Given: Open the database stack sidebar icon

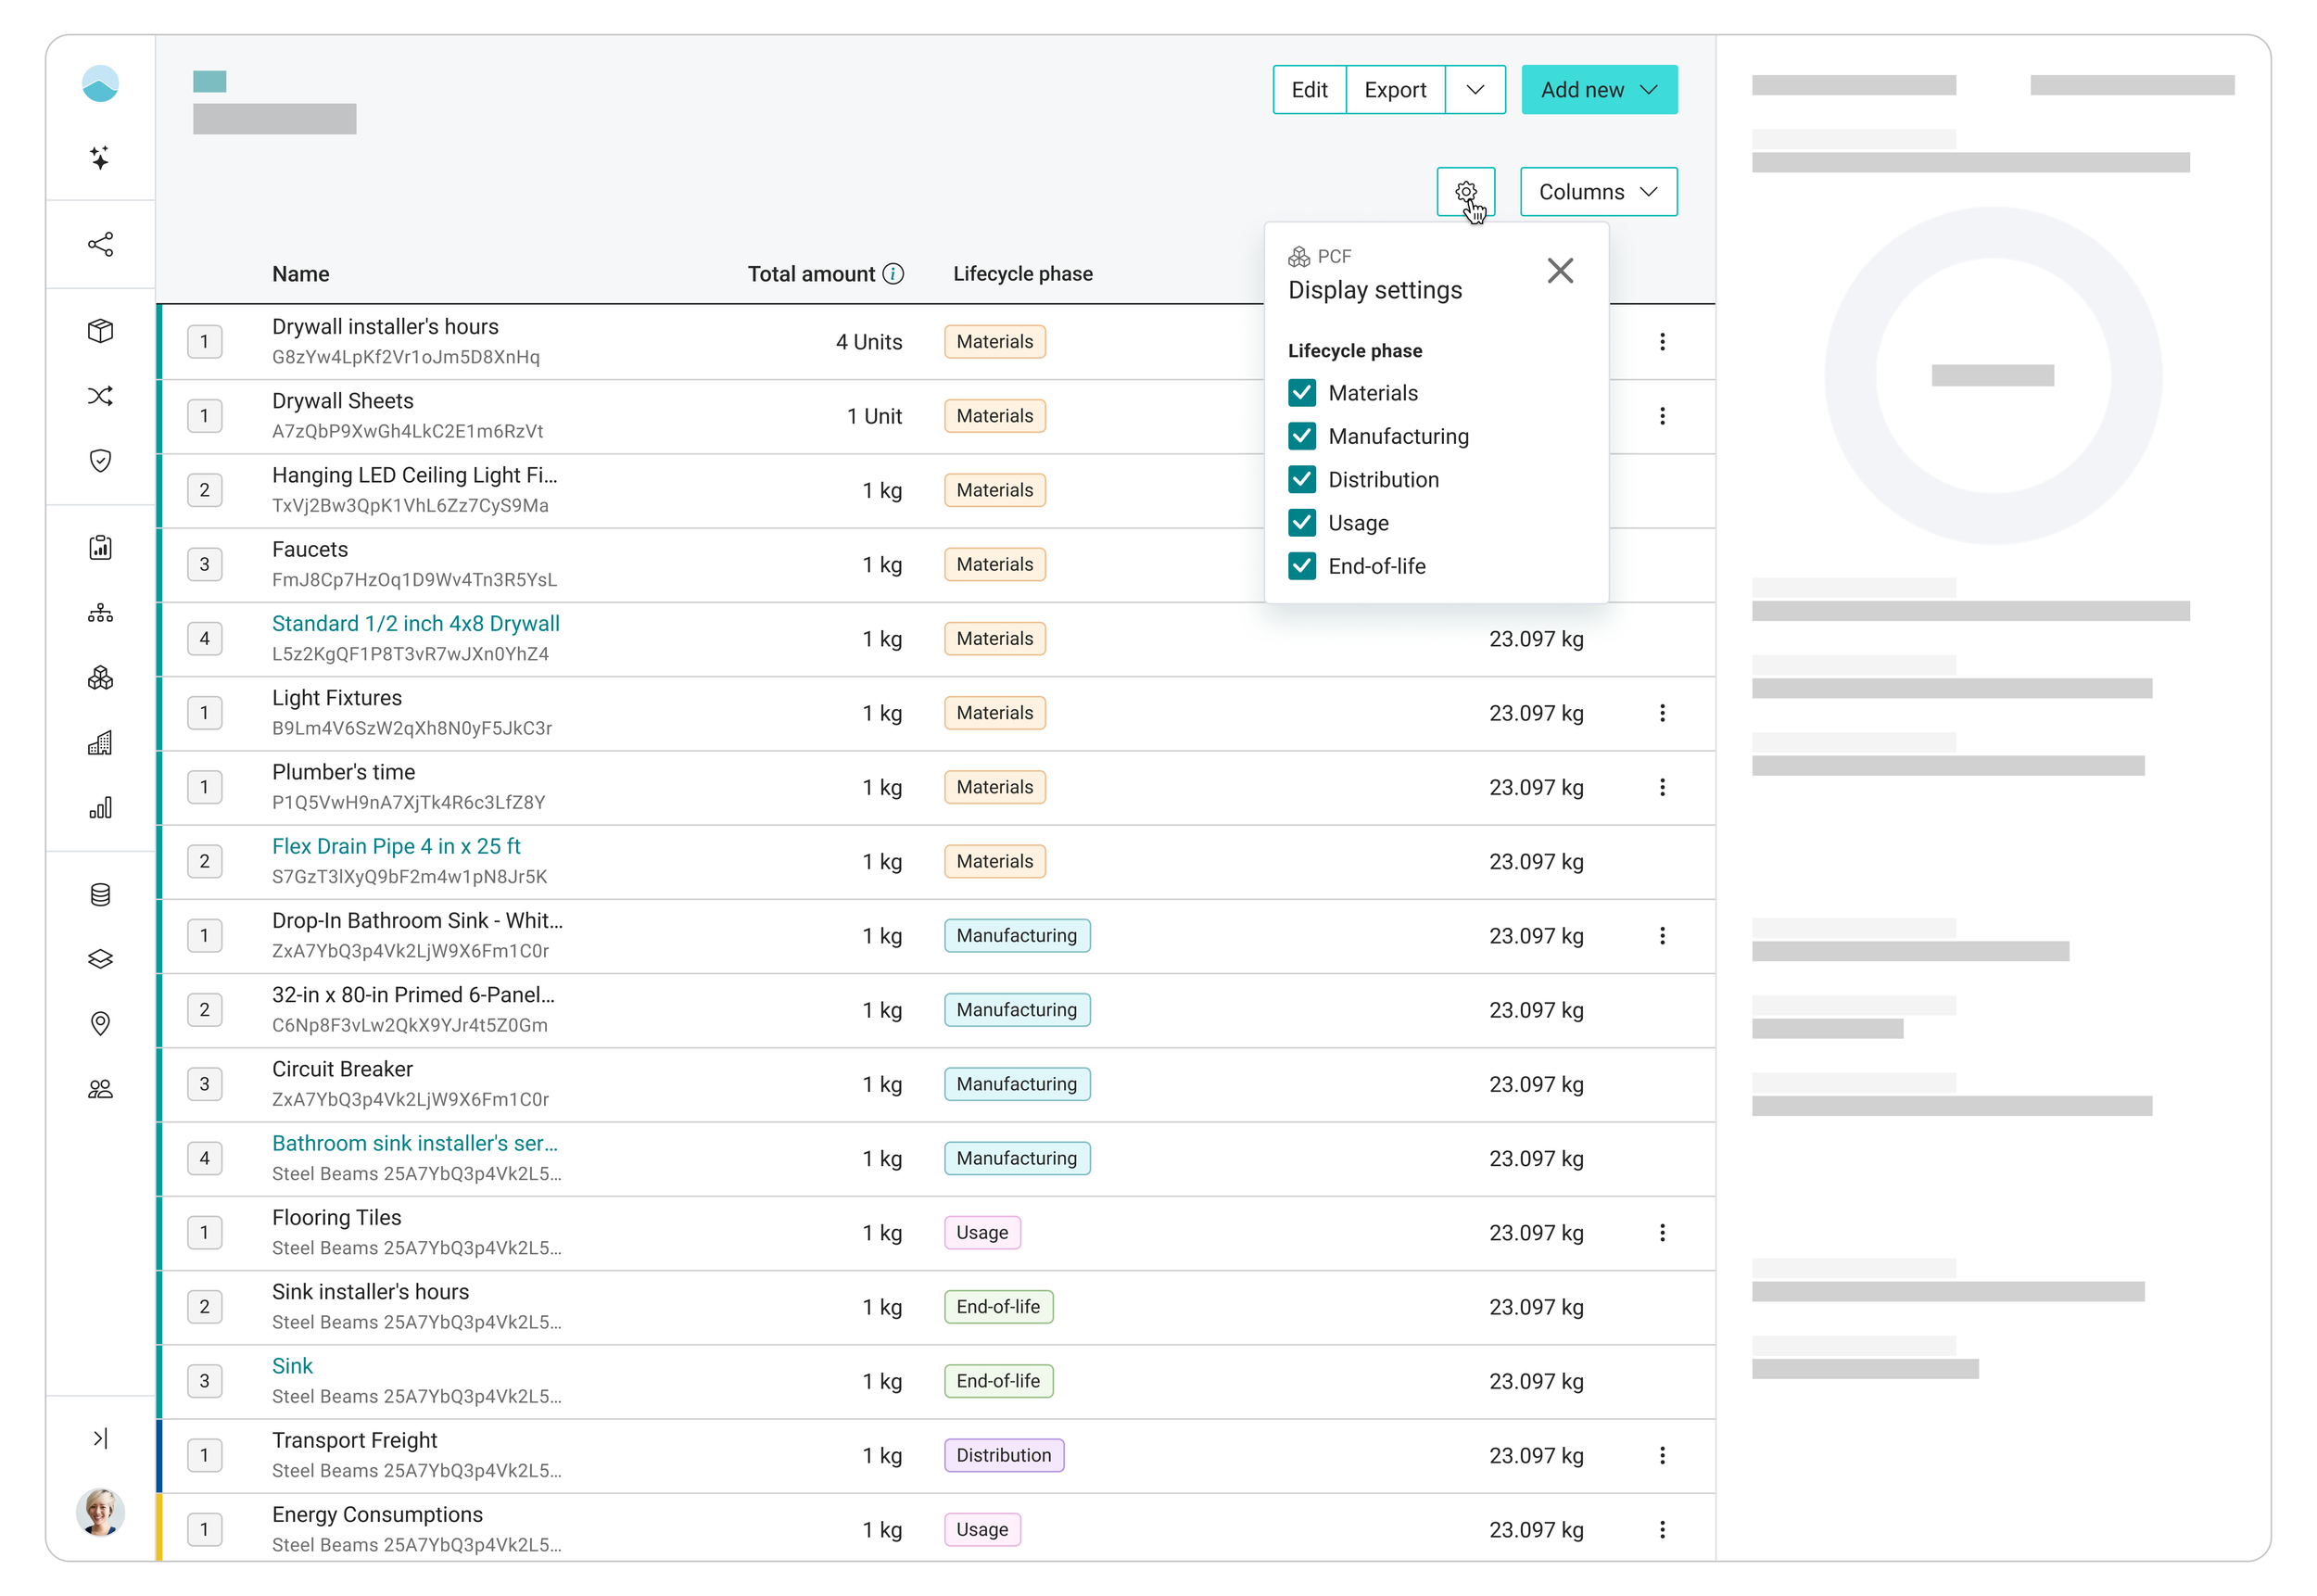Looking at the screenshot, I should 100,895.
